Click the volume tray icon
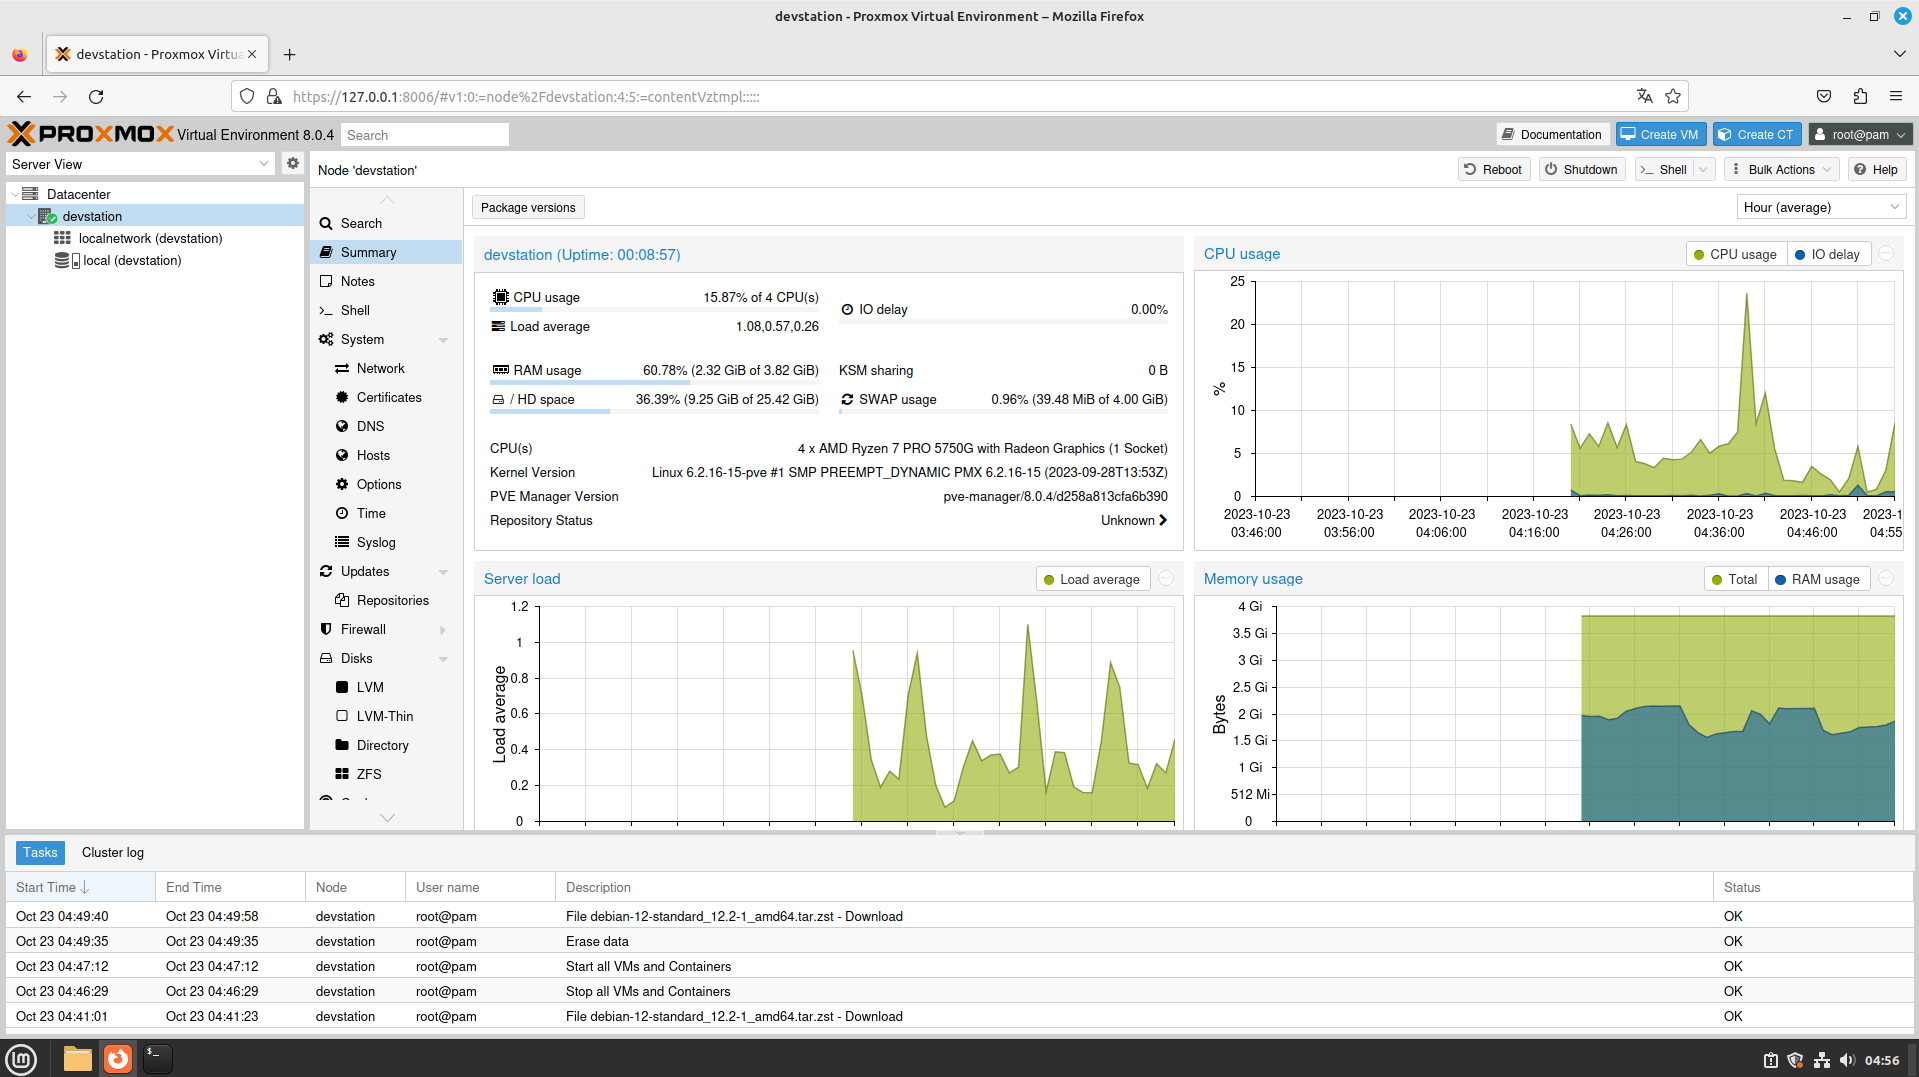The height and width of the screenshot is (1077, 1919). 1846,1060
